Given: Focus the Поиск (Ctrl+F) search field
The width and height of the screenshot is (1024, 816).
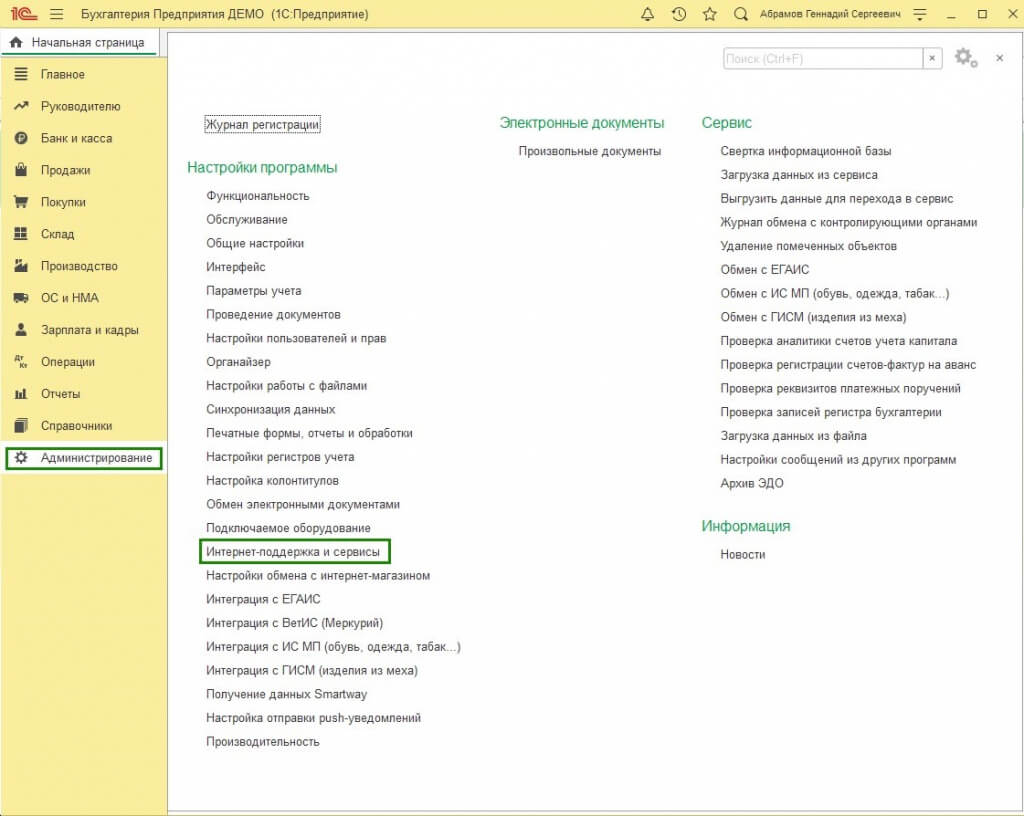Looking at the screenshot, I should click(823, 58).
